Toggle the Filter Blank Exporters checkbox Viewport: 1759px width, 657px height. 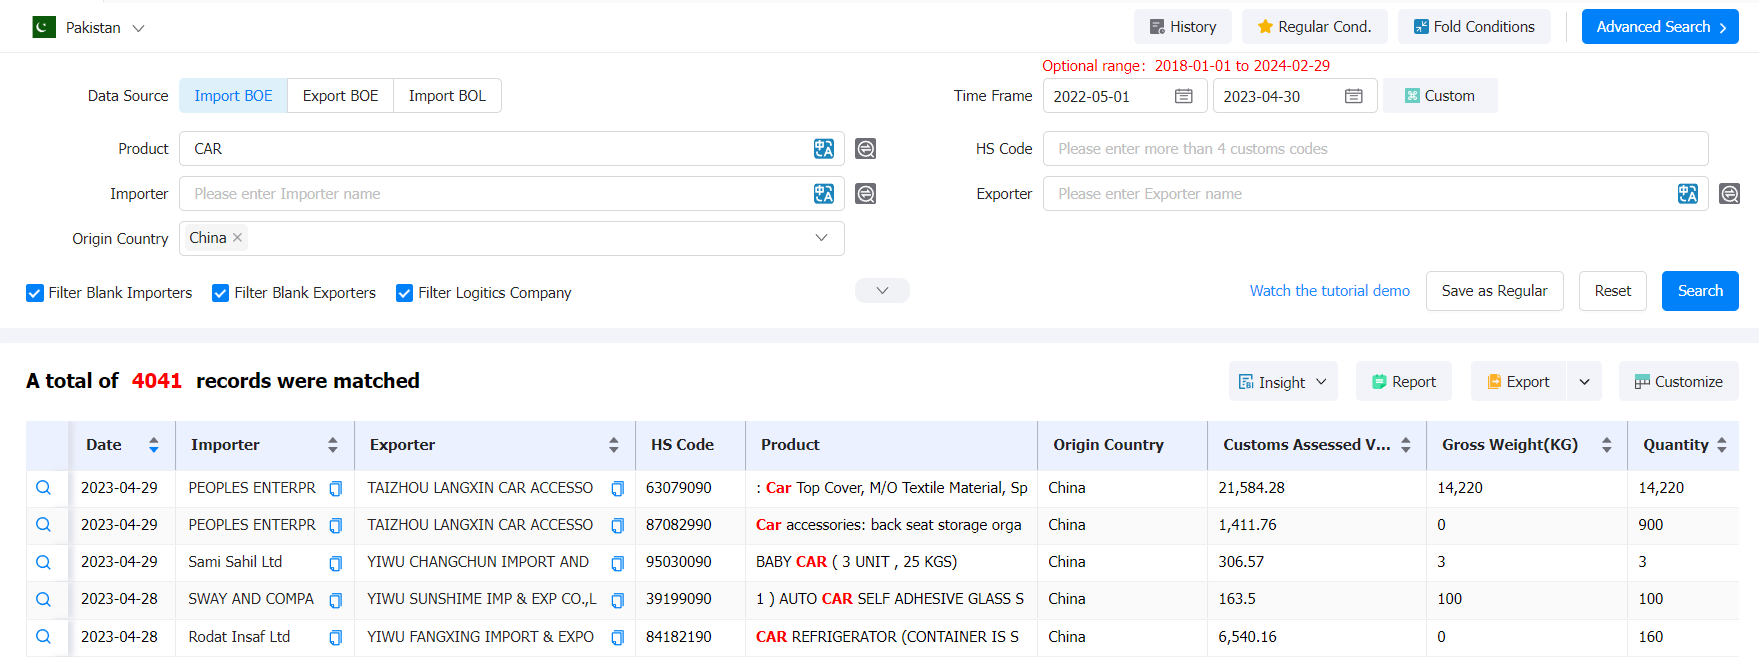[221, 293]
